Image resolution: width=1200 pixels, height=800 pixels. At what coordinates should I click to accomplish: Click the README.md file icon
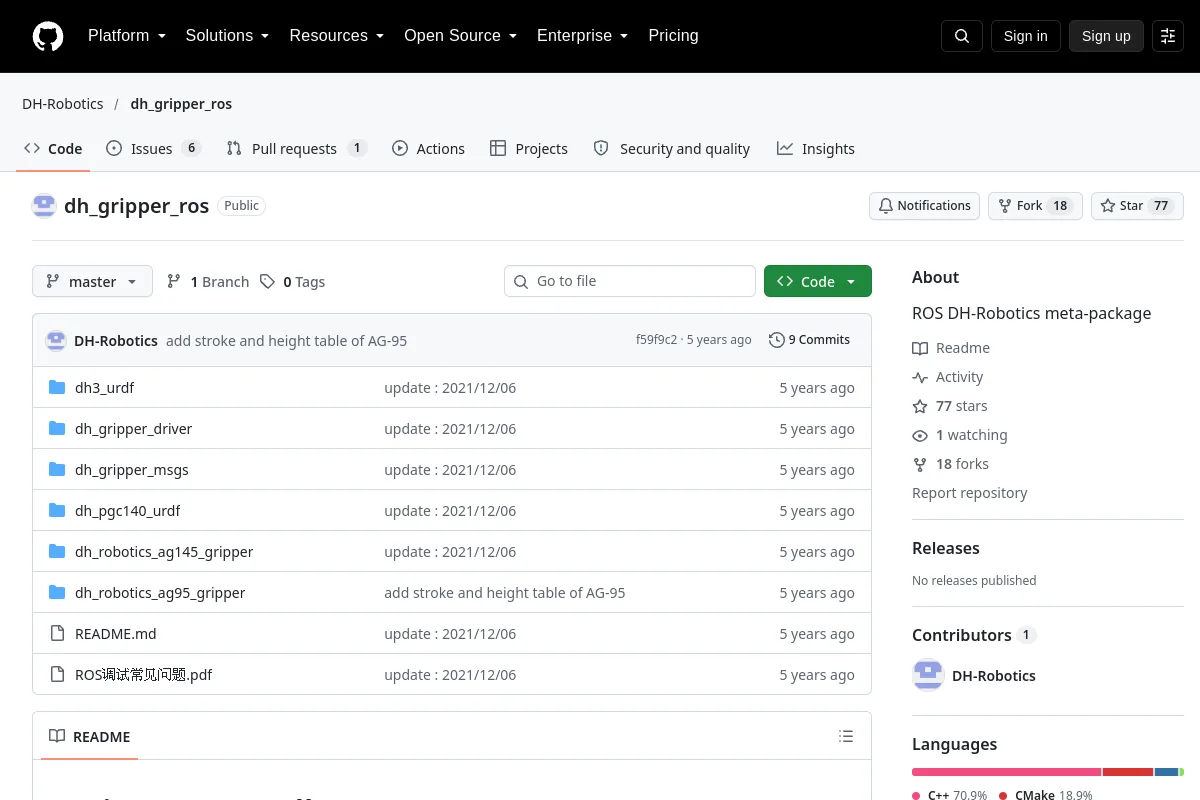(57, 634)
